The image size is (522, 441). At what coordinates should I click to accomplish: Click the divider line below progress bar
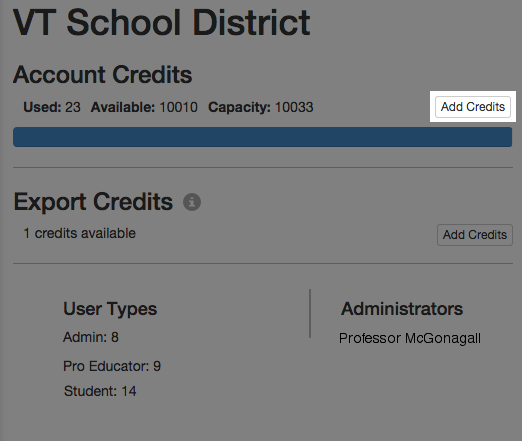pyautogui.click(x=263, y=167)
